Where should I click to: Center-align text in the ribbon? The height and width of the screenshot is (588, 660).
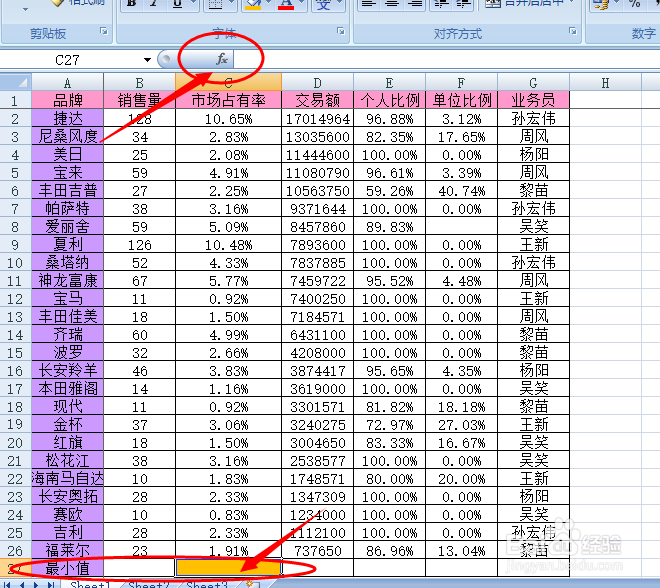pos(392,4)
